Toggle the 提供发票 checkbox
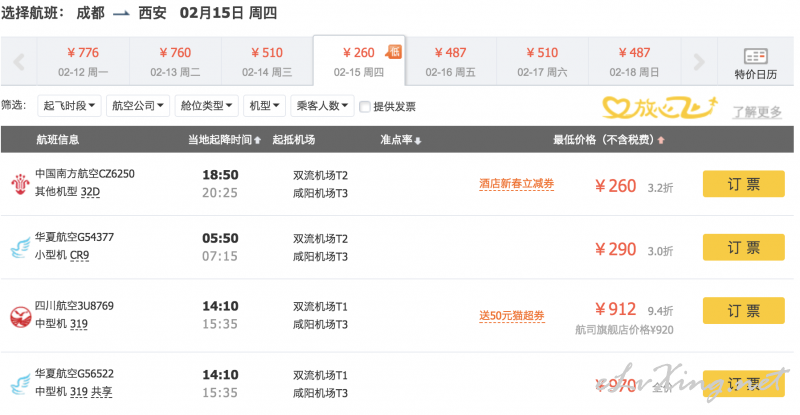 [x=365, y=107]
